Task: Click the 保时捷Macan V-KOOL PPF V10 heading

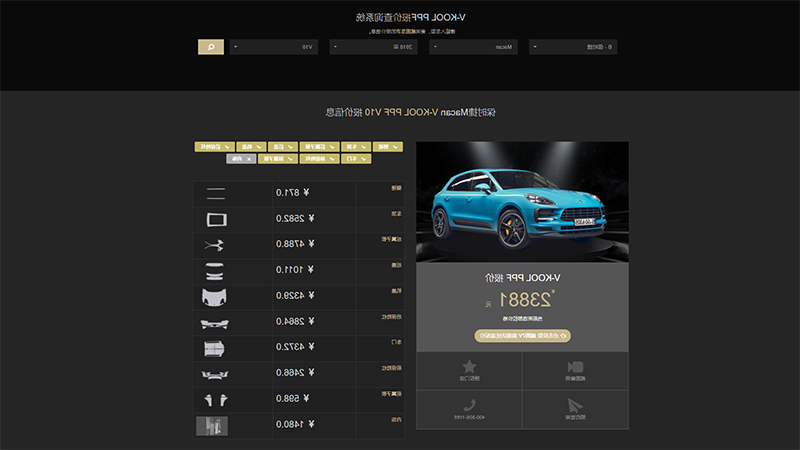Action: pos(410,112)
